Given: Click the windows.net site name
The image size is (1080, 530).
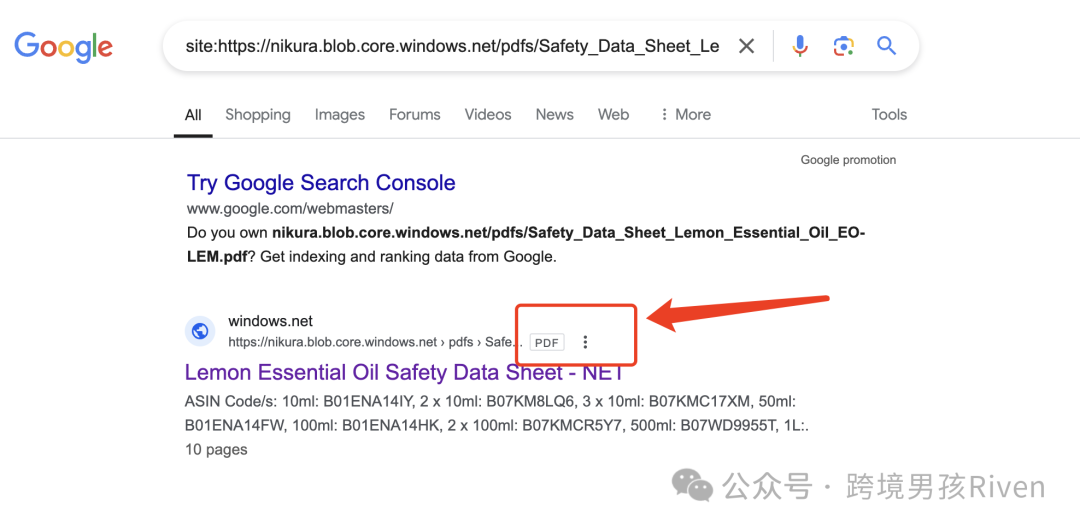Looking at the screenshot, I should (270, 321).
